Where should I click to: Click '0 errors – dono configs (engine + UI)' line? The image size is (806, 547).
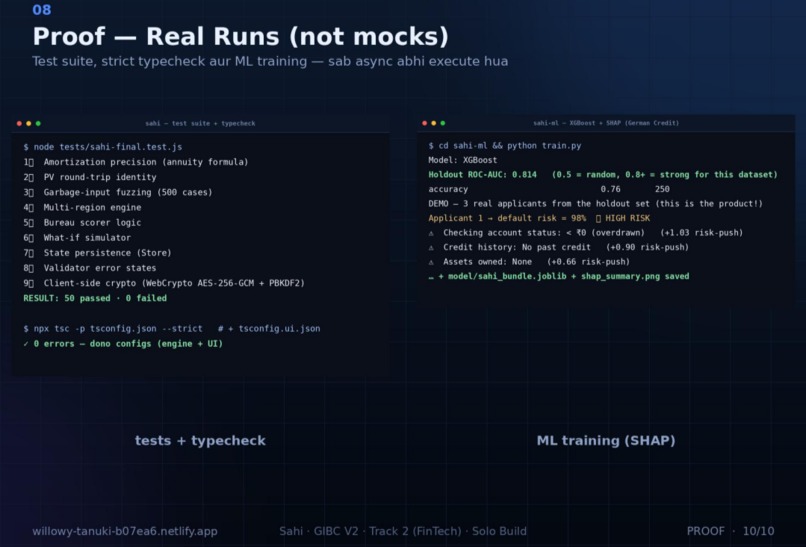[x=123, y=343]
